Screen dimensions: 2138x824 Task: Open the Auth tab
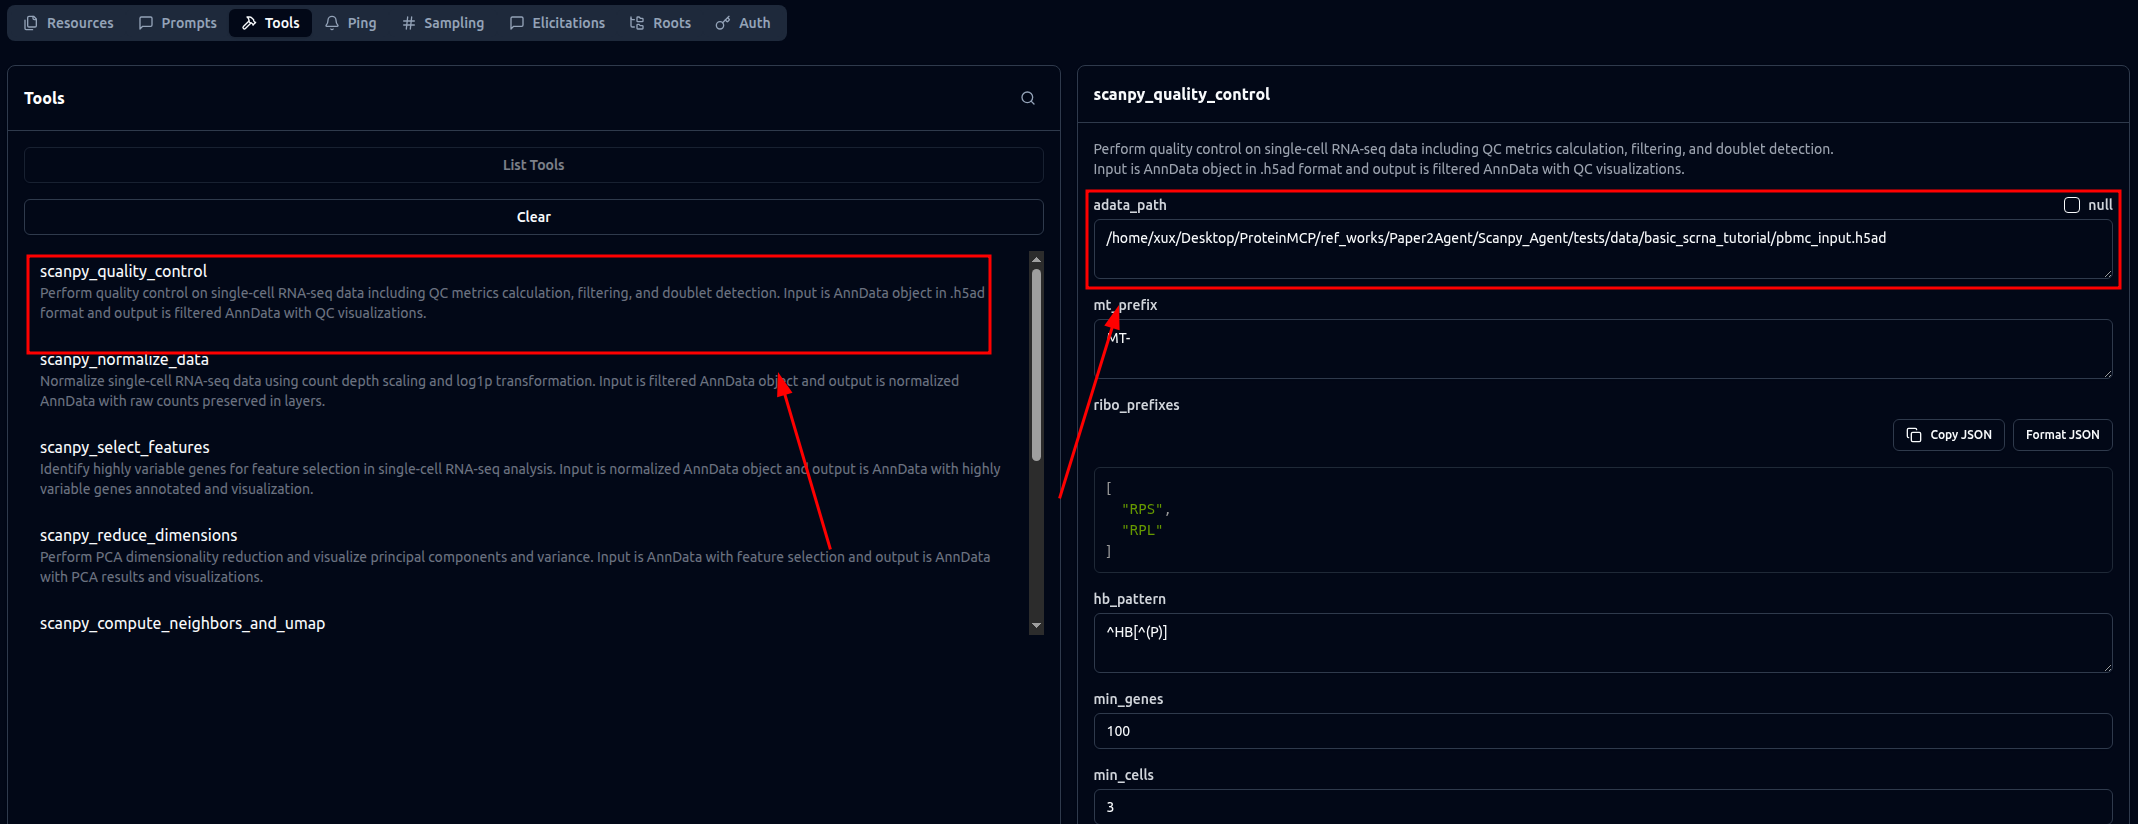743,23
